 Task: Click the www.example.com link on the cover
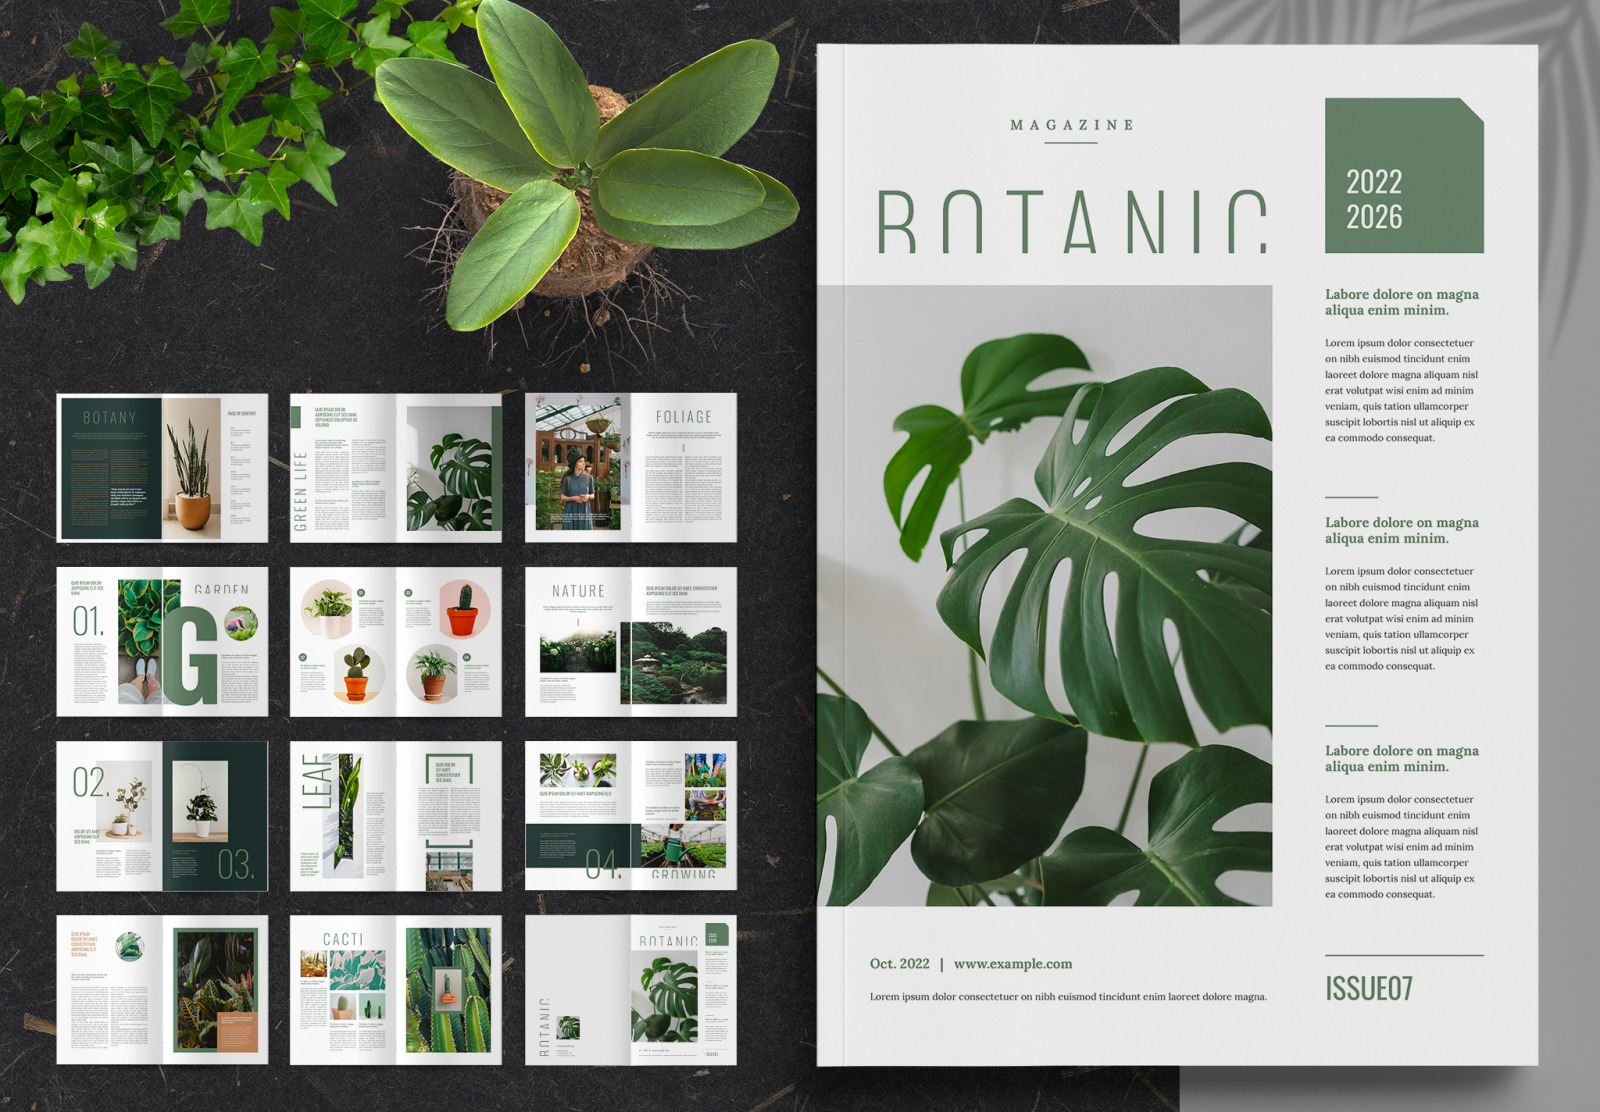1013,963
